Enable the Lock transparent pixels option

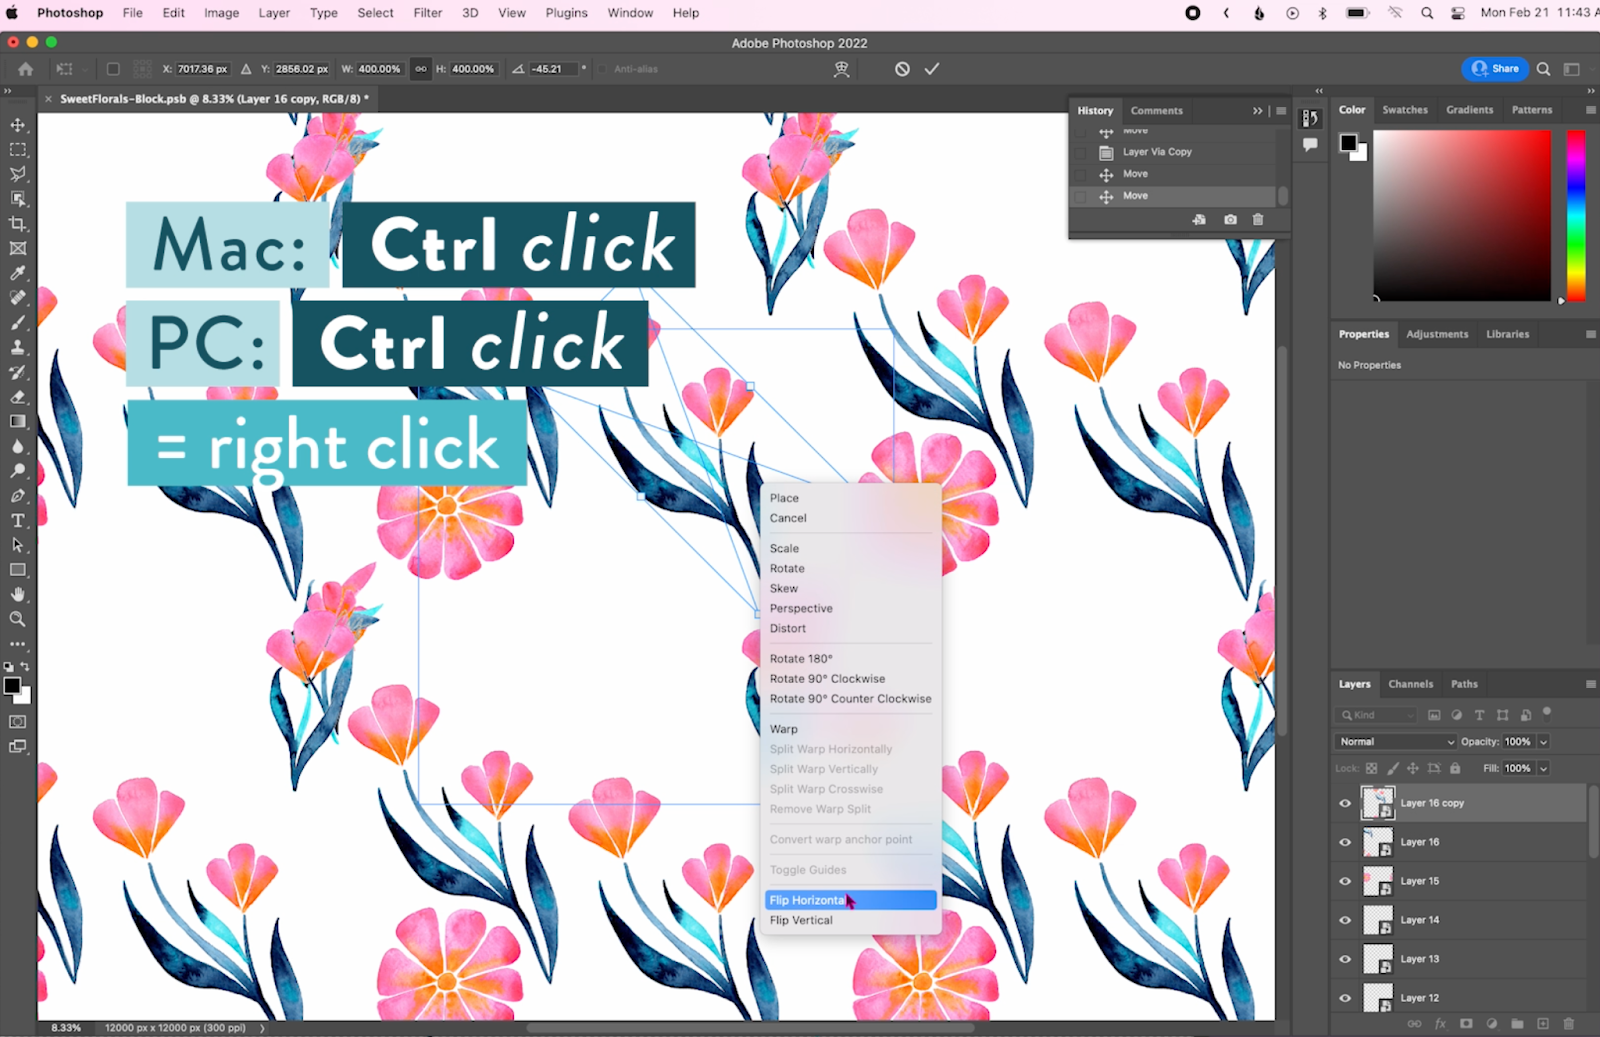point(1371,768)
